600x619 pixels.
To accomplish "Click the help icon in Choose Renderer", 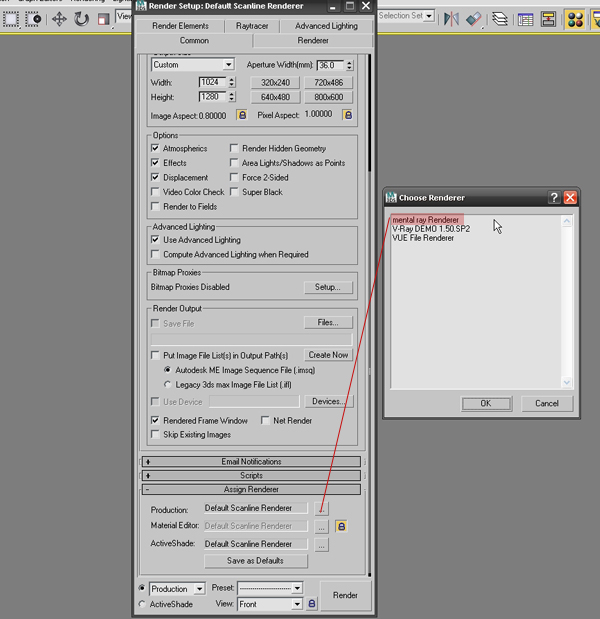I will coord(554,198).
